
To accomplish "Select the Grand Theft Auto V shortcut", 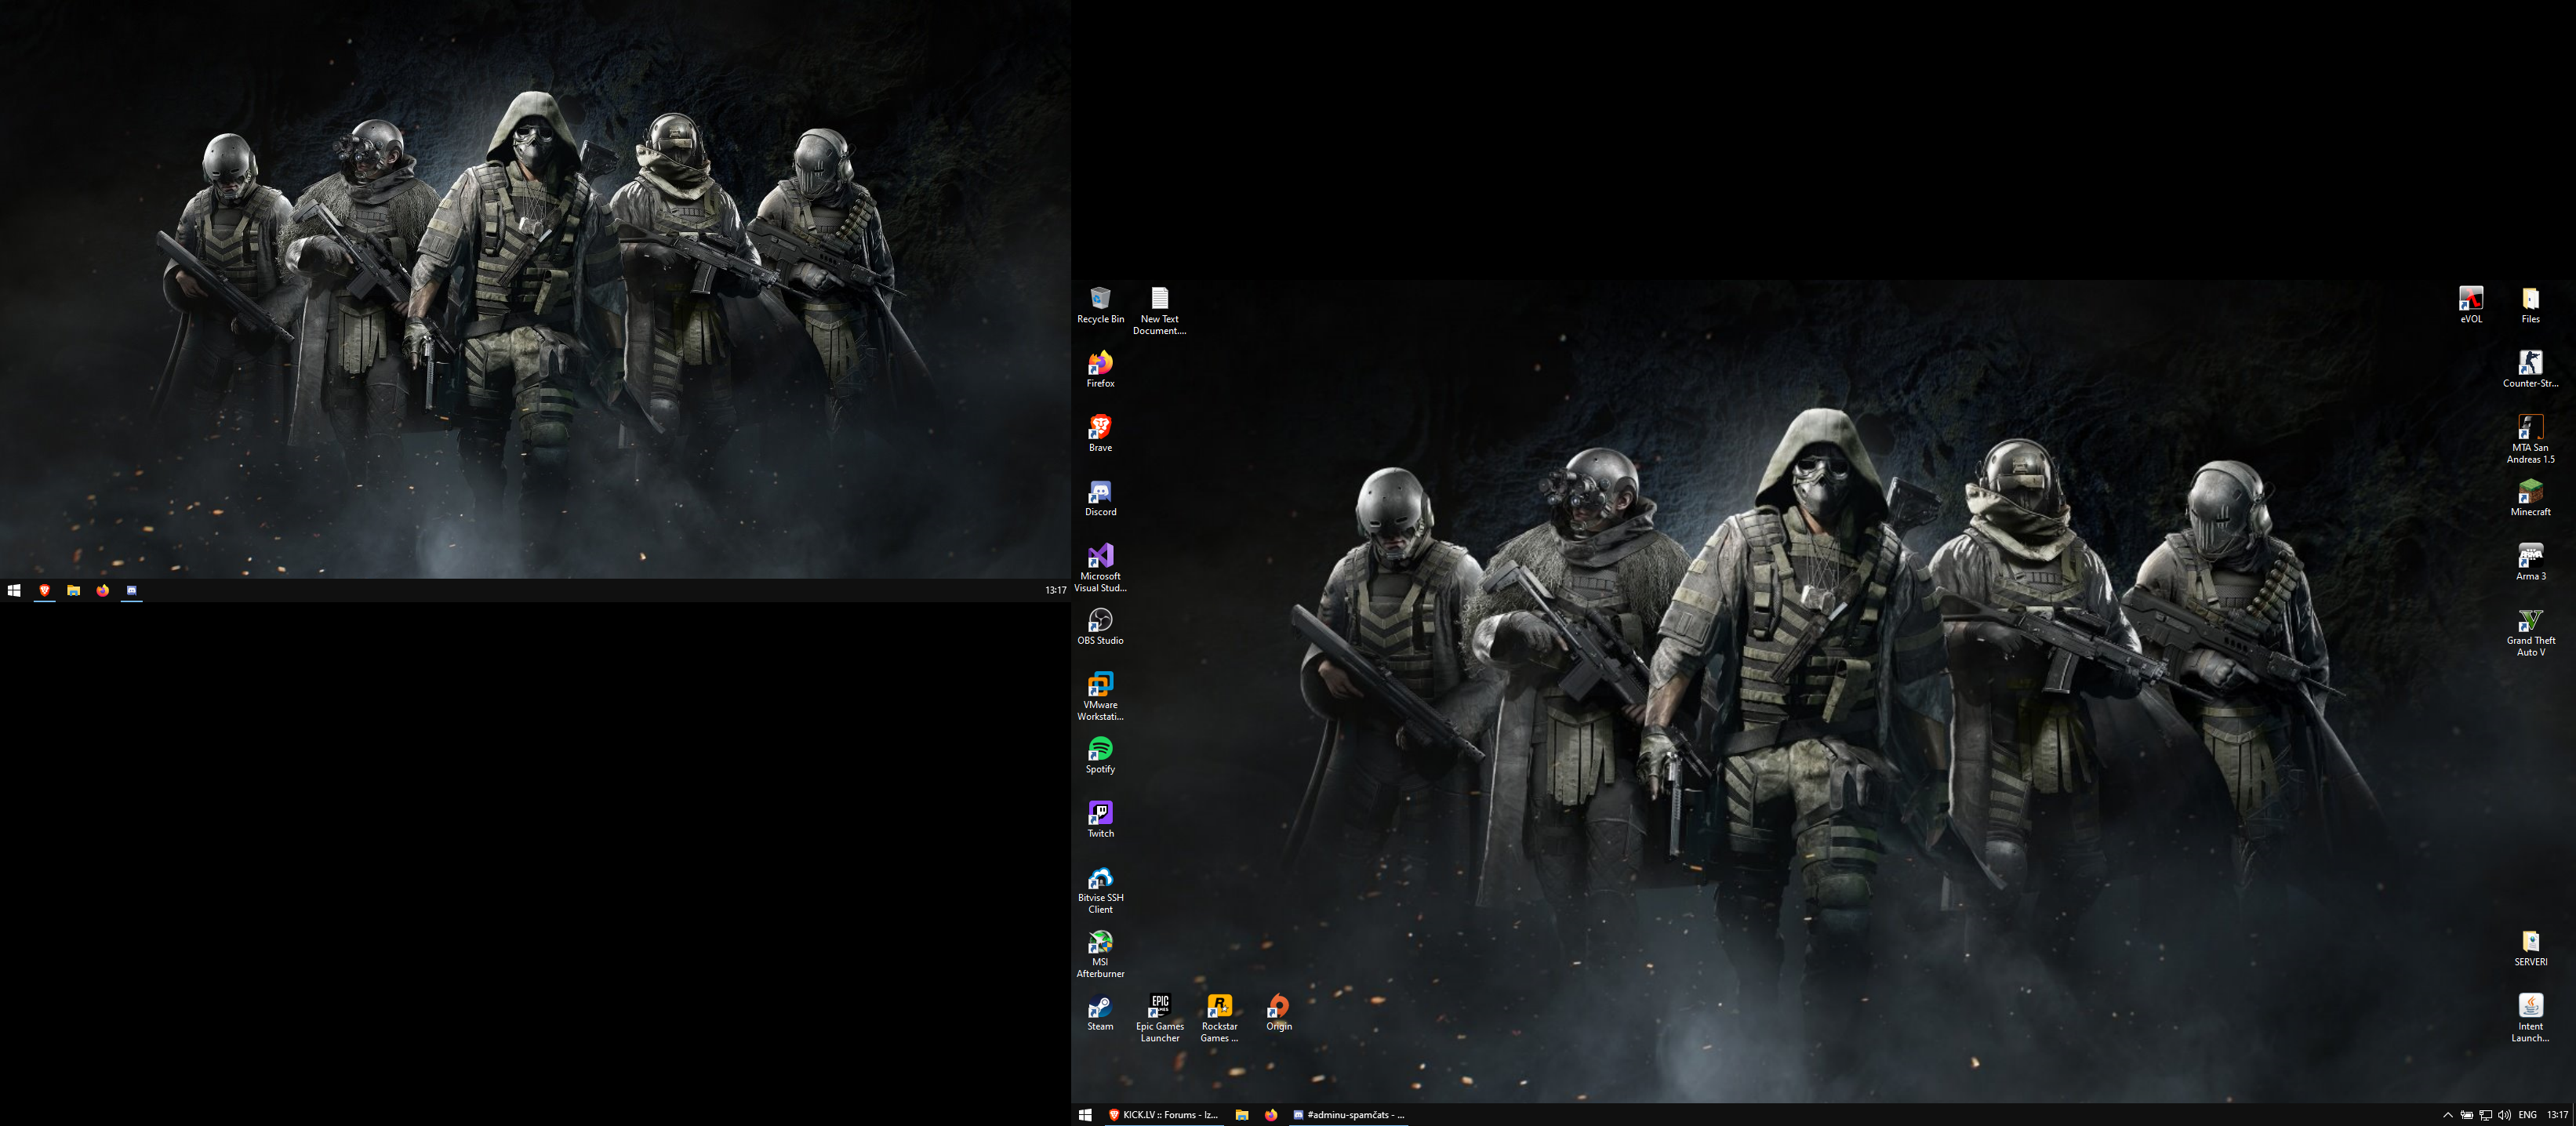I will 2530,632.
